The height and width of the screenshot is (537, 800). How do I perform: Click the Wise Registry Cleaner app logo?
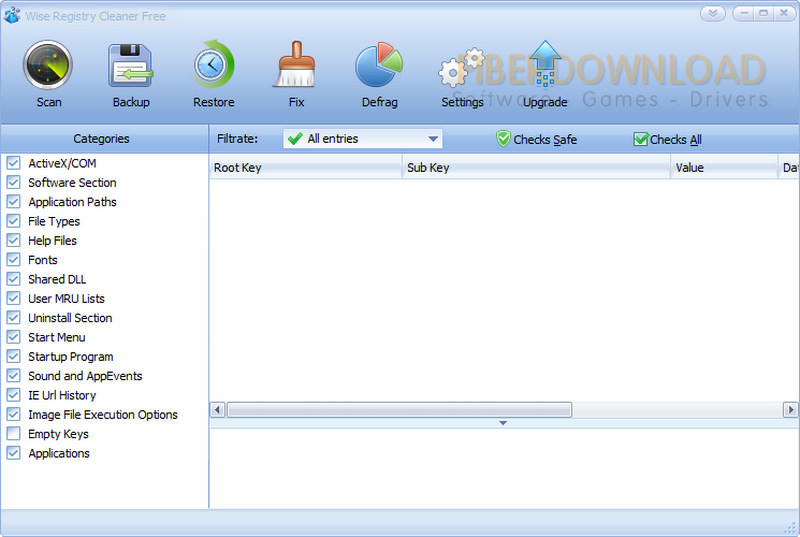click(11, 15)
